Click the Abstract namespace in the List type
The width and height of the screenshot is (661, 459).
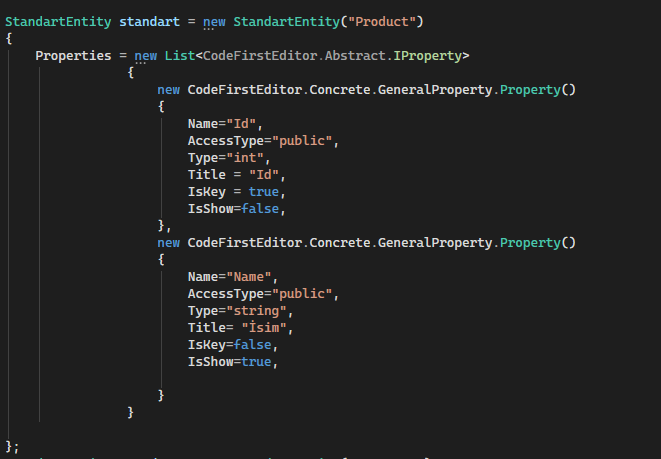coord(358,55)
